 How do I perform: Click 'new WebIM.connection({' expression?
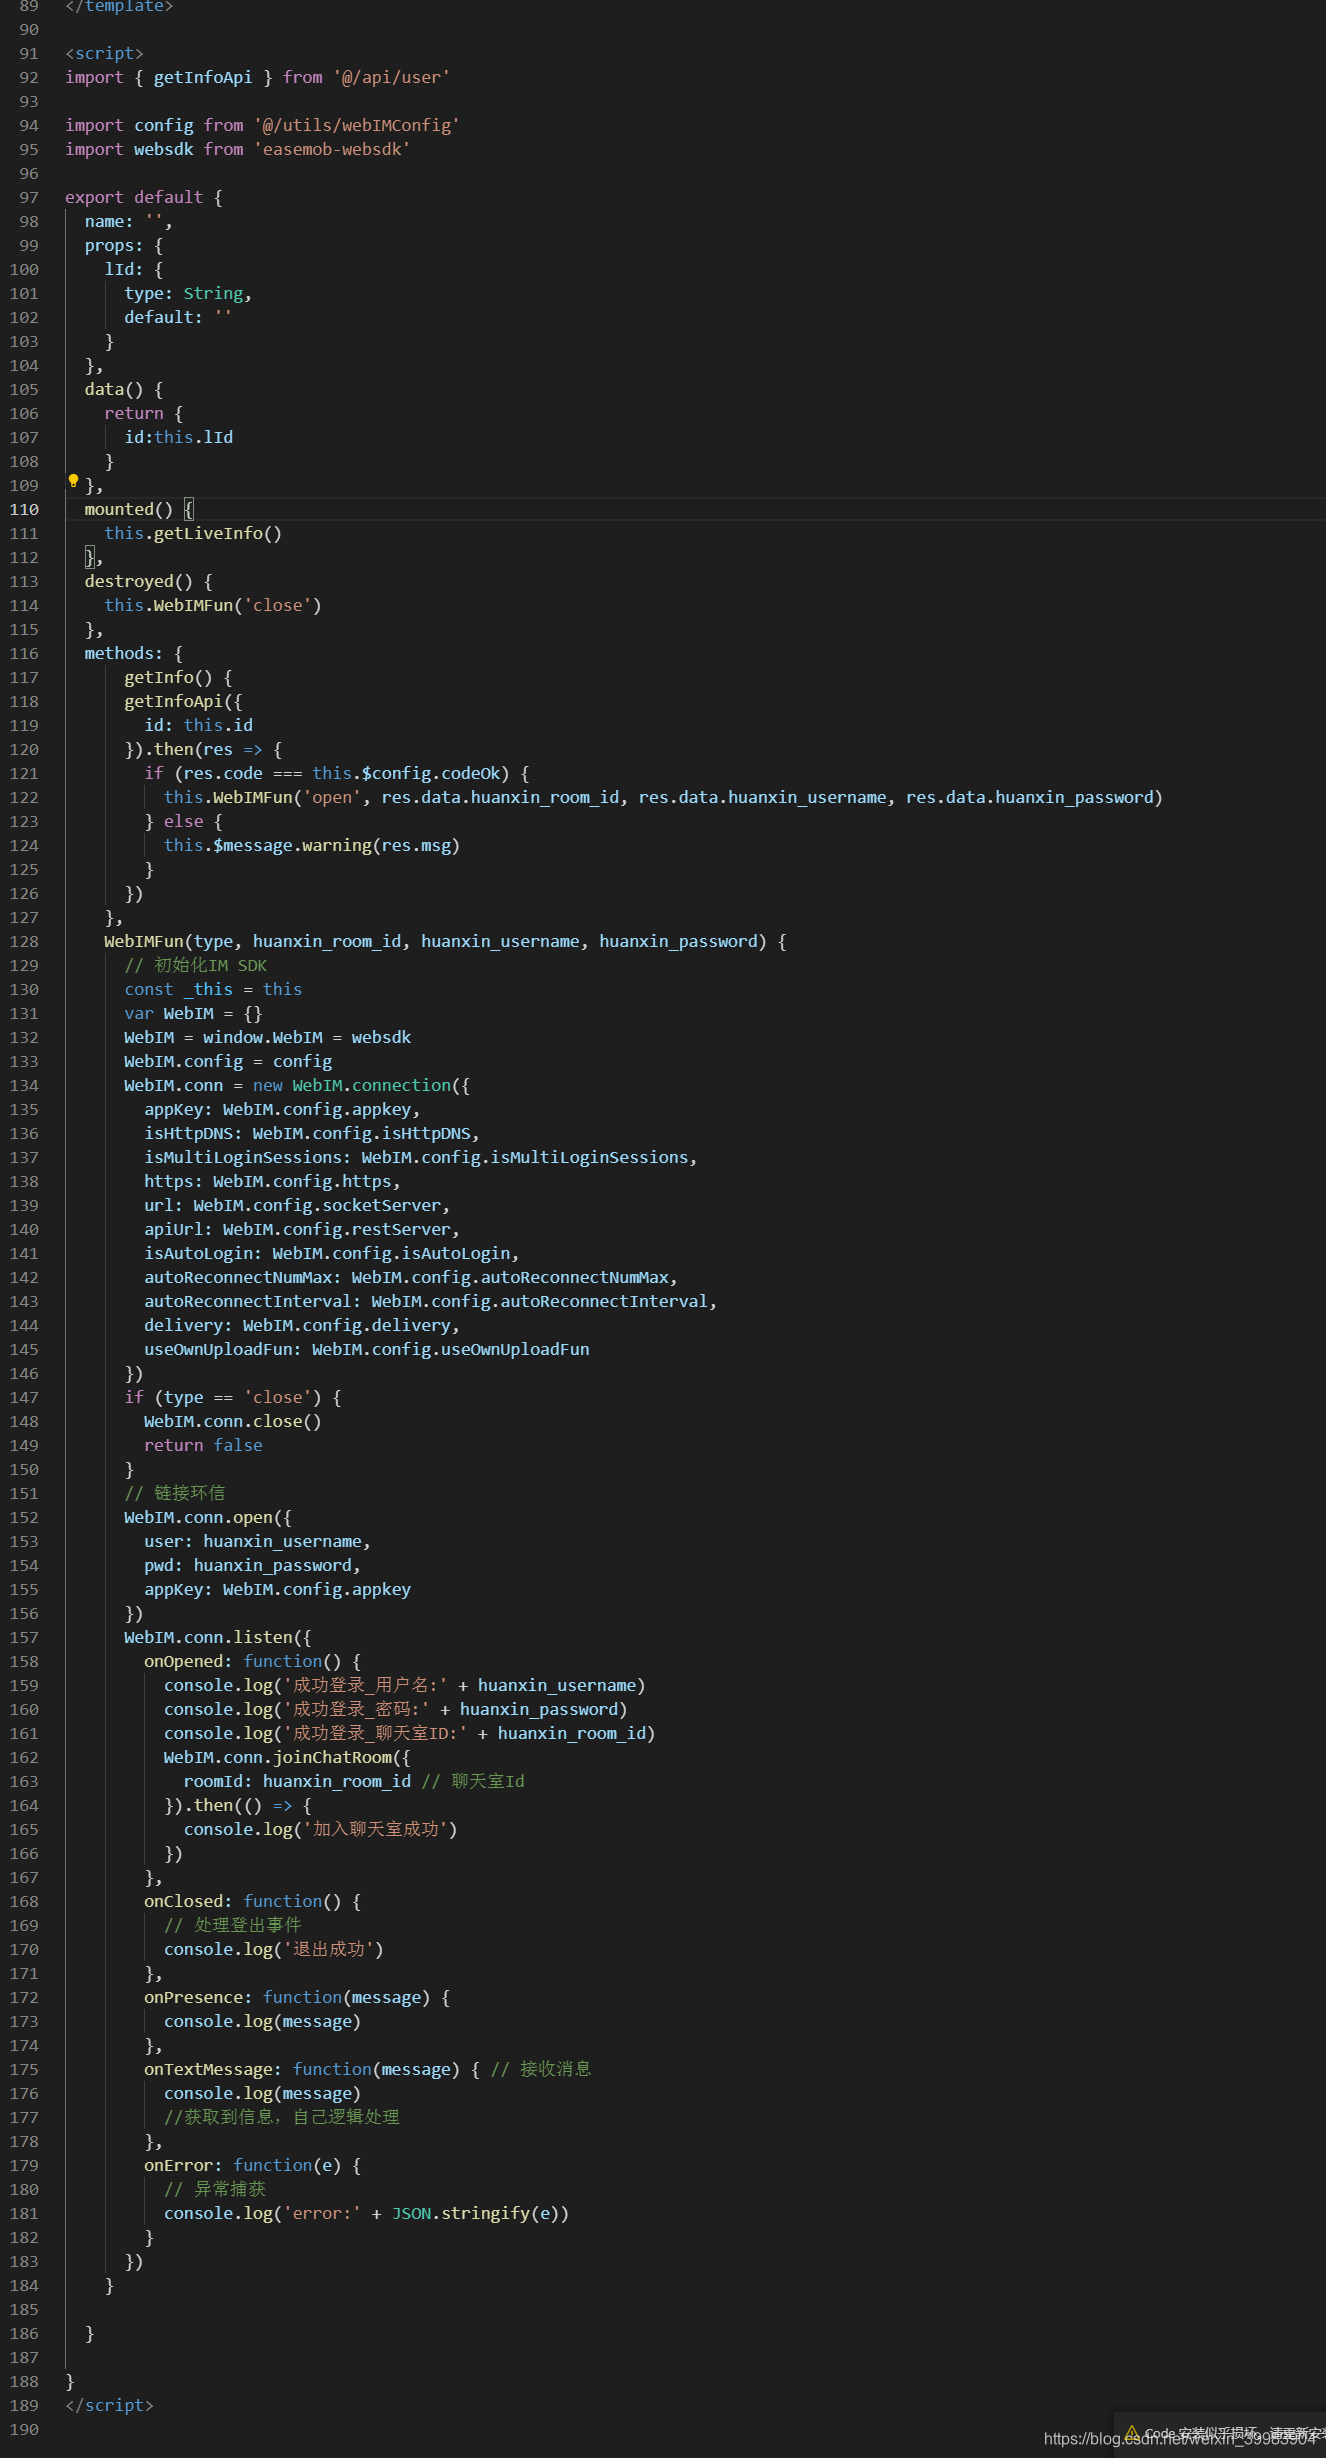(x=361, y=1085)
